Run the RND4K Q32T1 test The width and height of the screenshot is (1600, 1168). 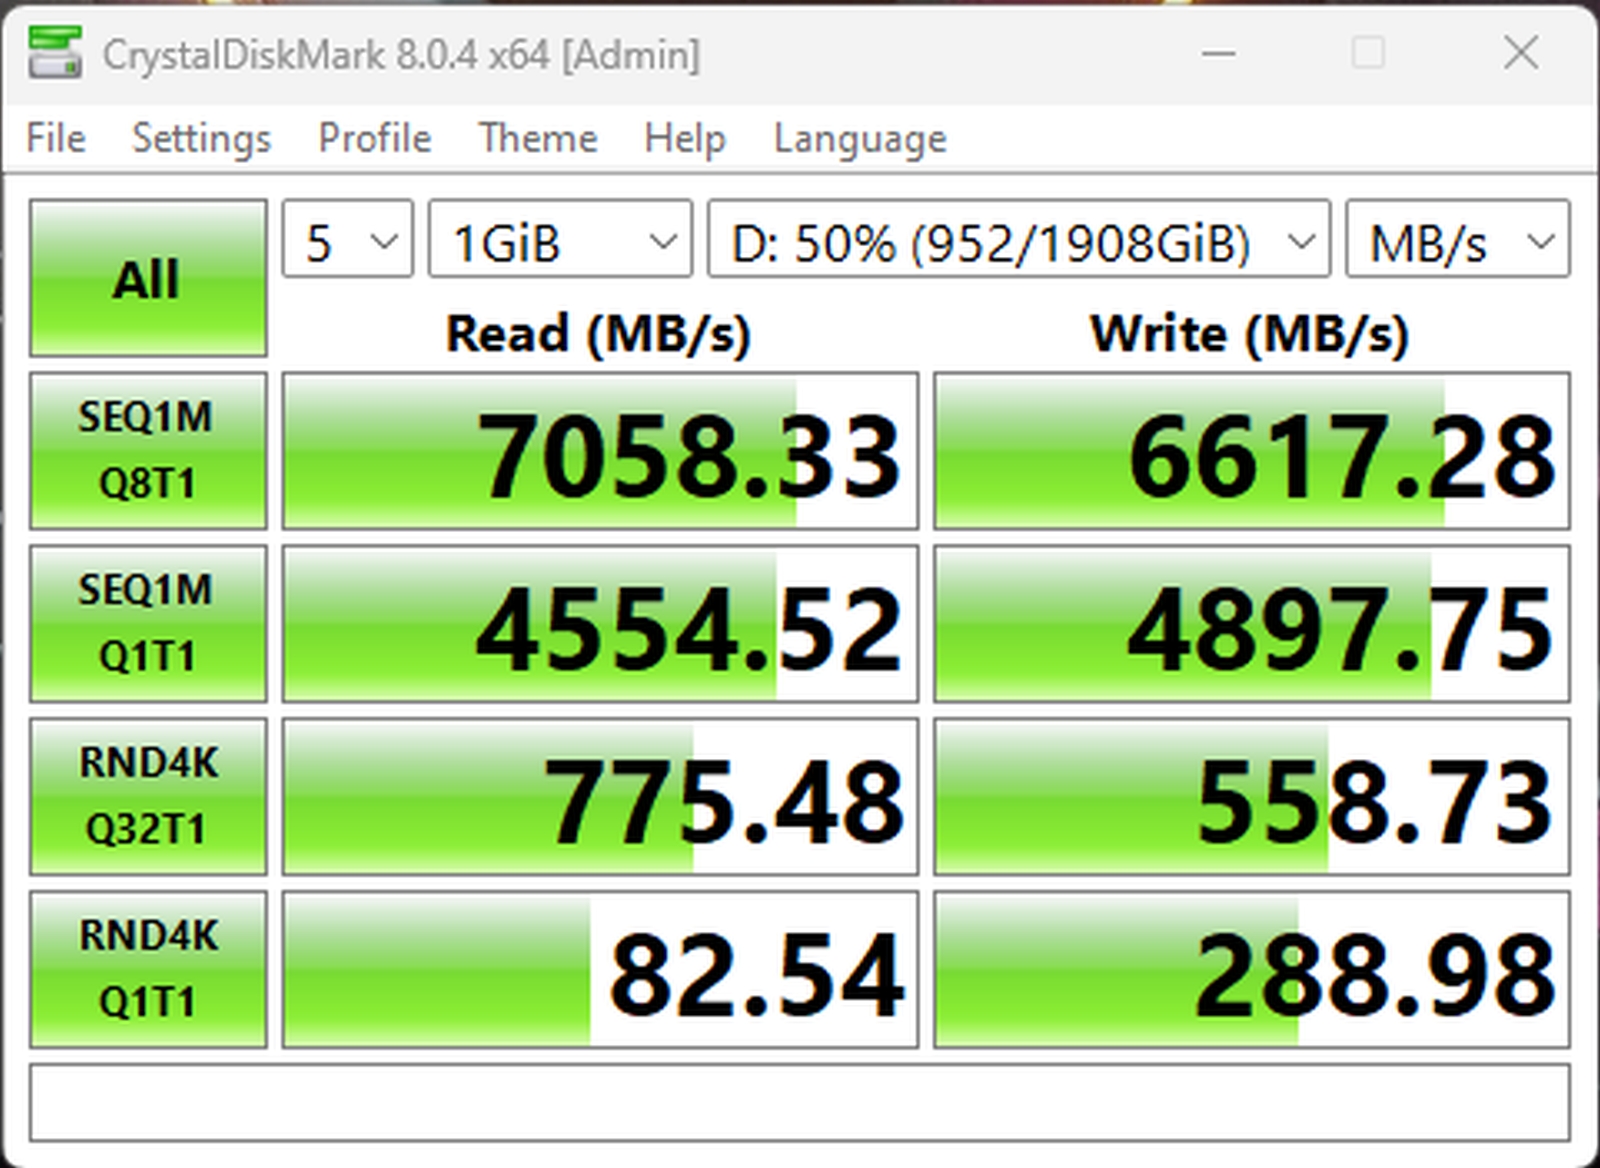[148, 797]
